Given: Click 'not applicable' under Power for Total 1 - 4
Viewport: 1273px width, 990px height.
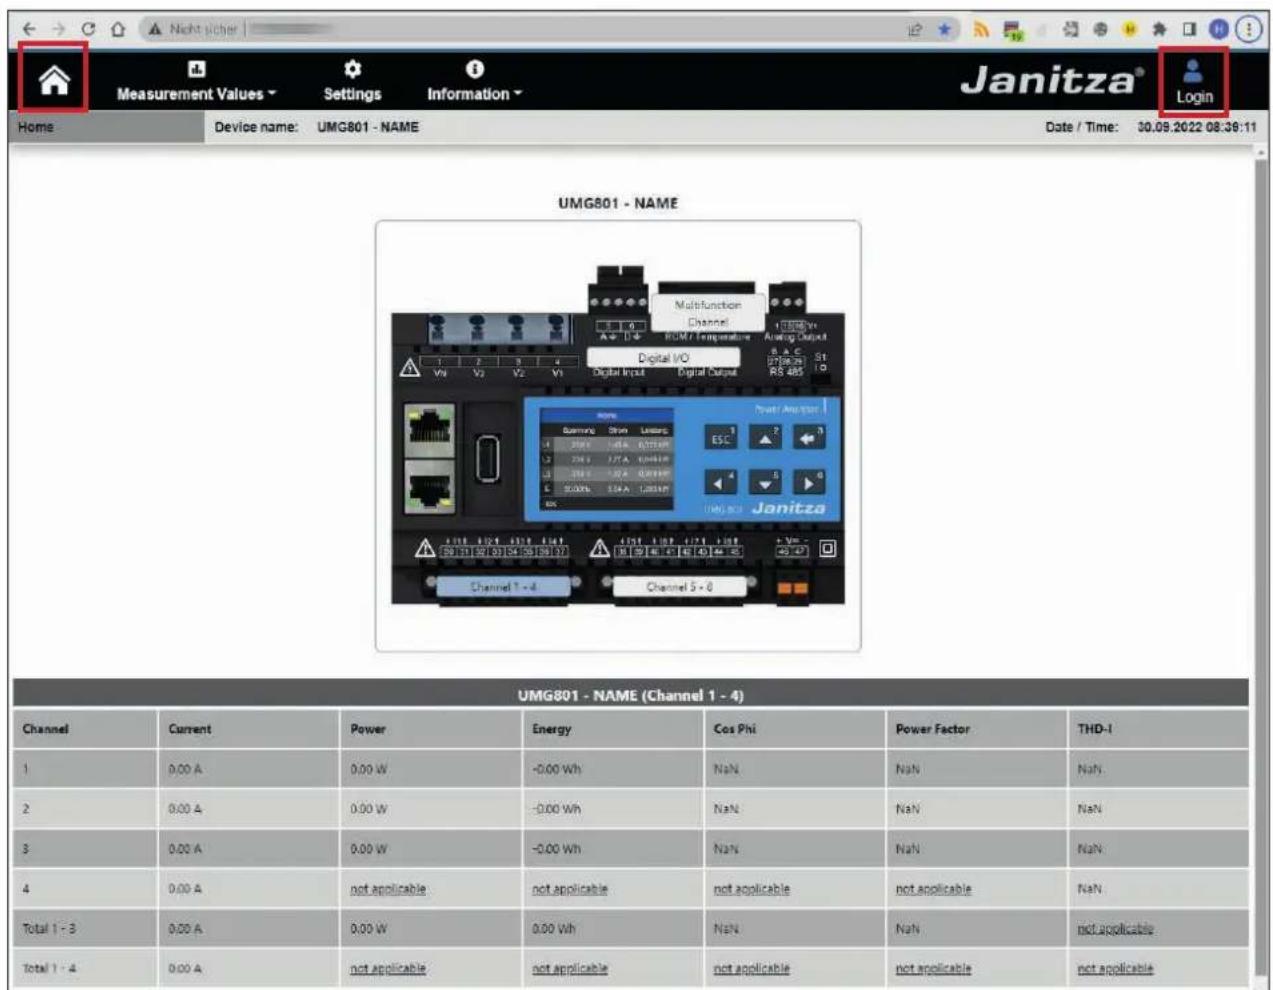Looking at the screenshot, I should (x=388, y=969).
